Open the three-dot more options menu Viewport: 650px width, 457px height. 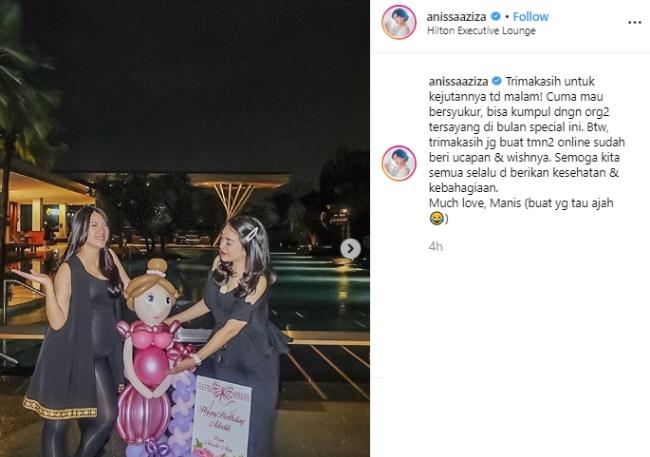(635, 22)
